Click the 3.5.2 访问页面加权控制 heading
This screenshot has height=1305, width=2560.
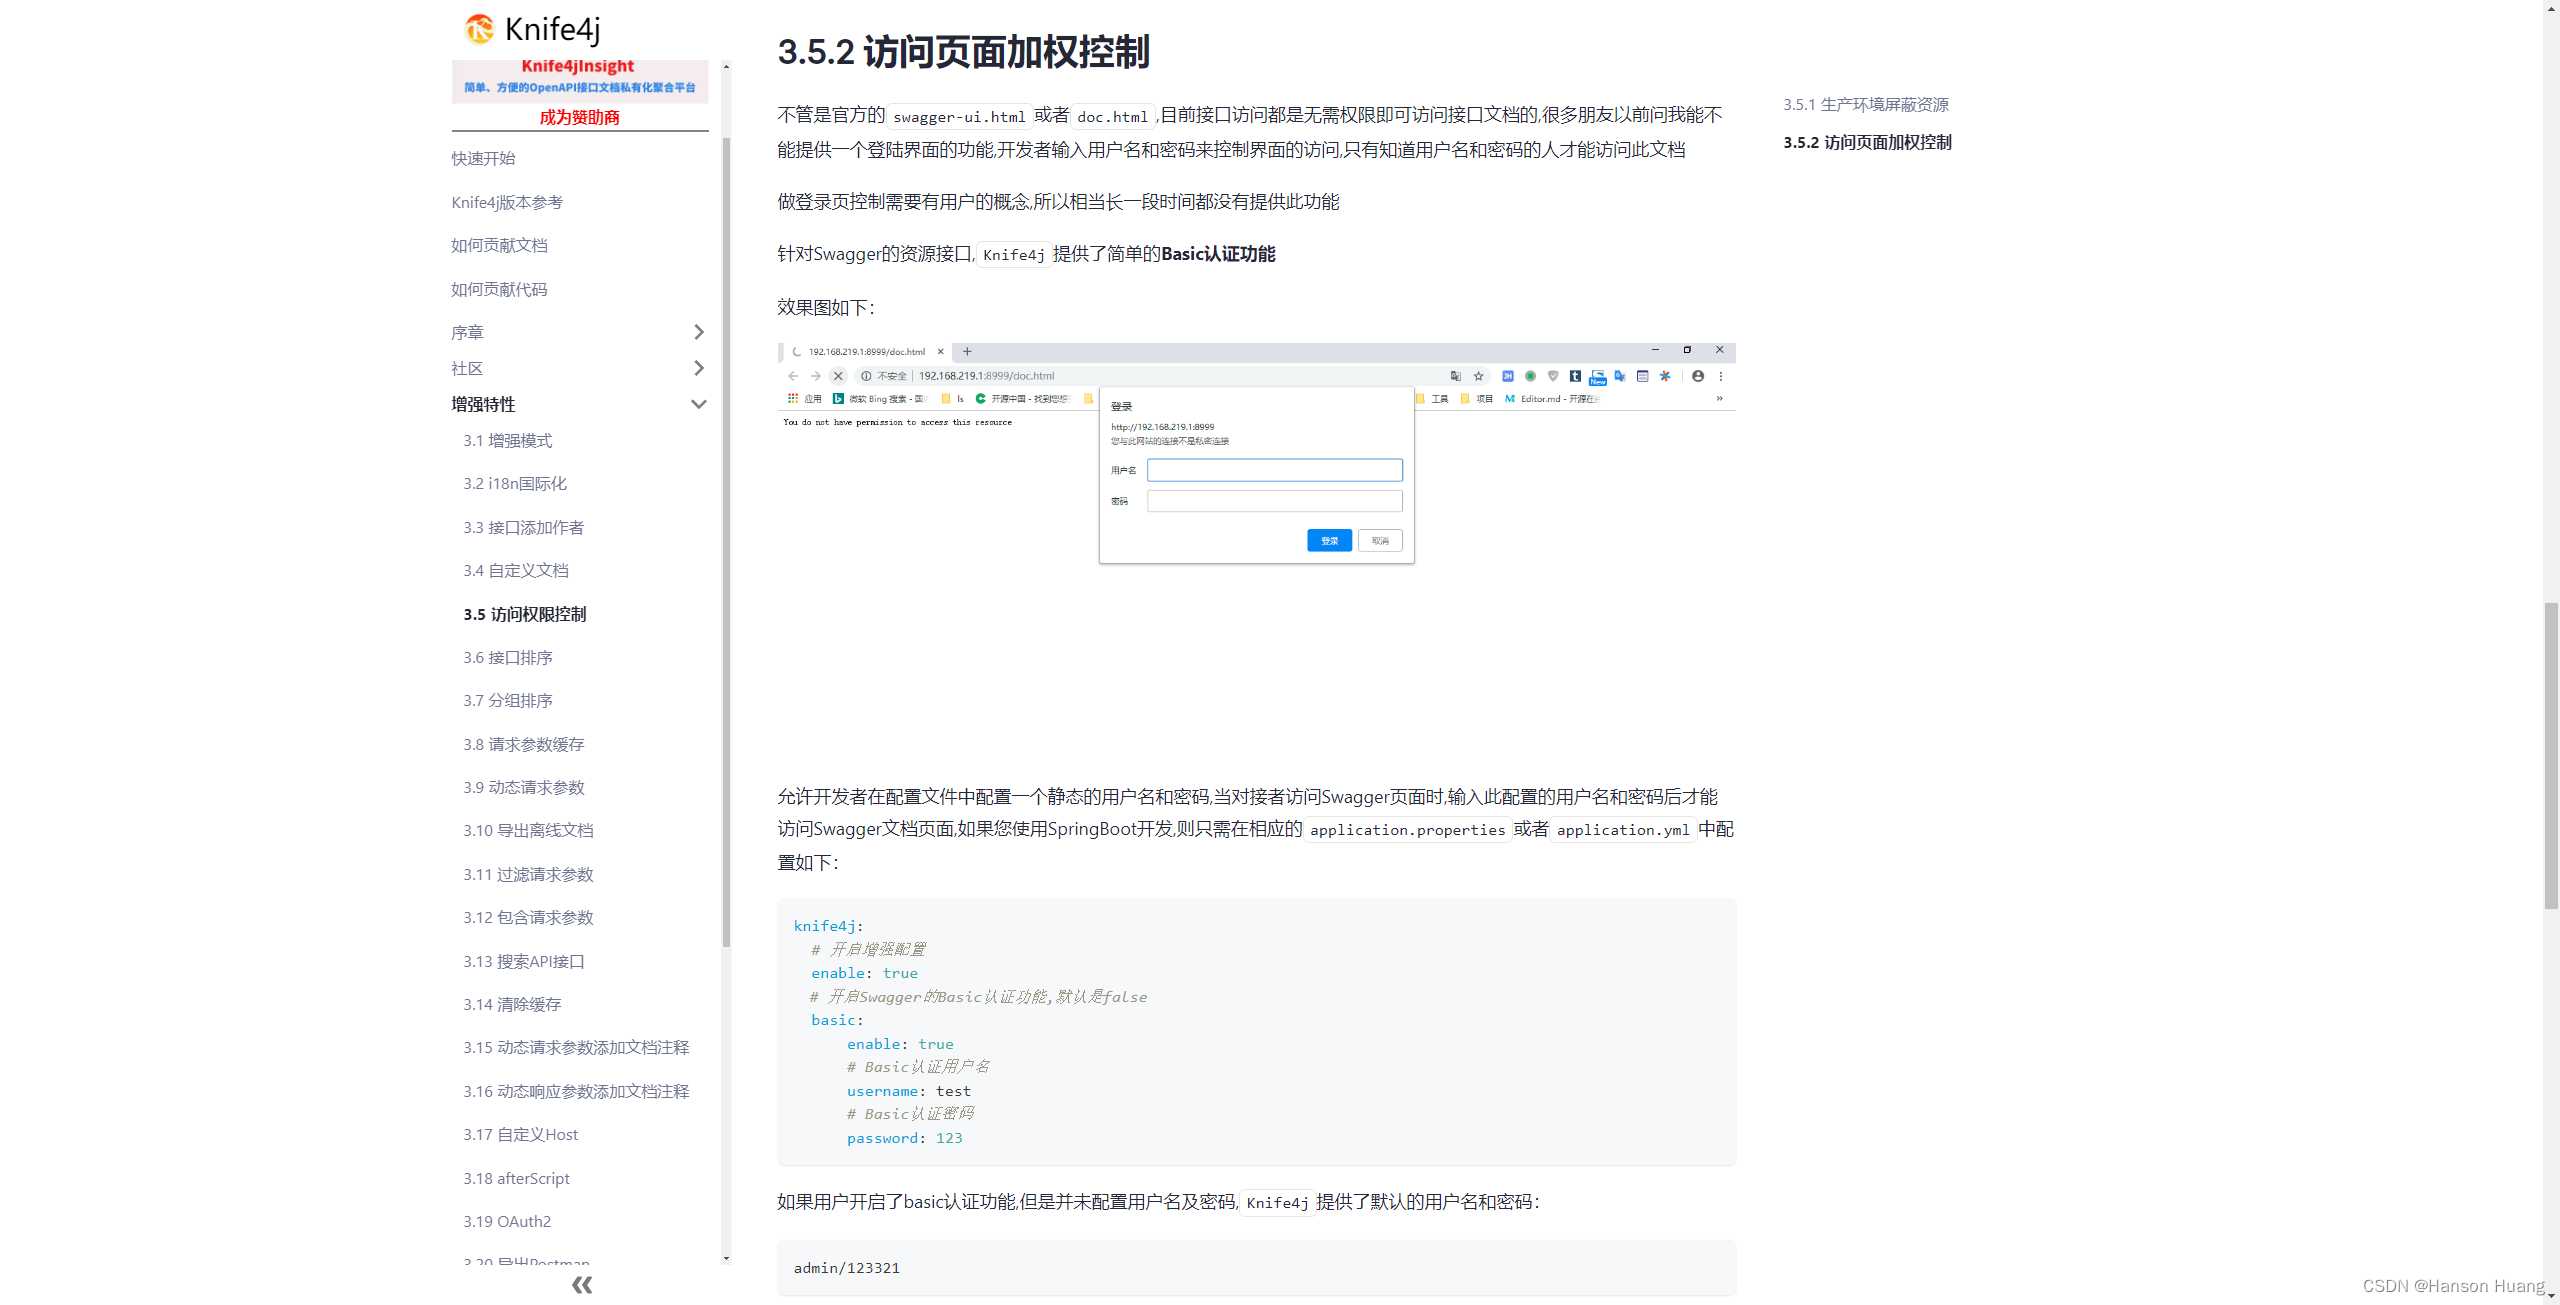click(964, 52)
